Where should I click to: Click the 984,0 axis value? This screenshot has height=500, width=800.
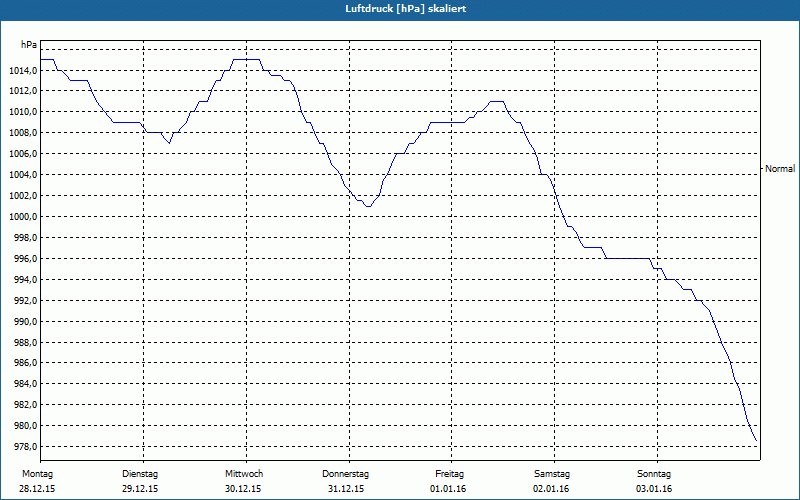click(x=25, y=384)
